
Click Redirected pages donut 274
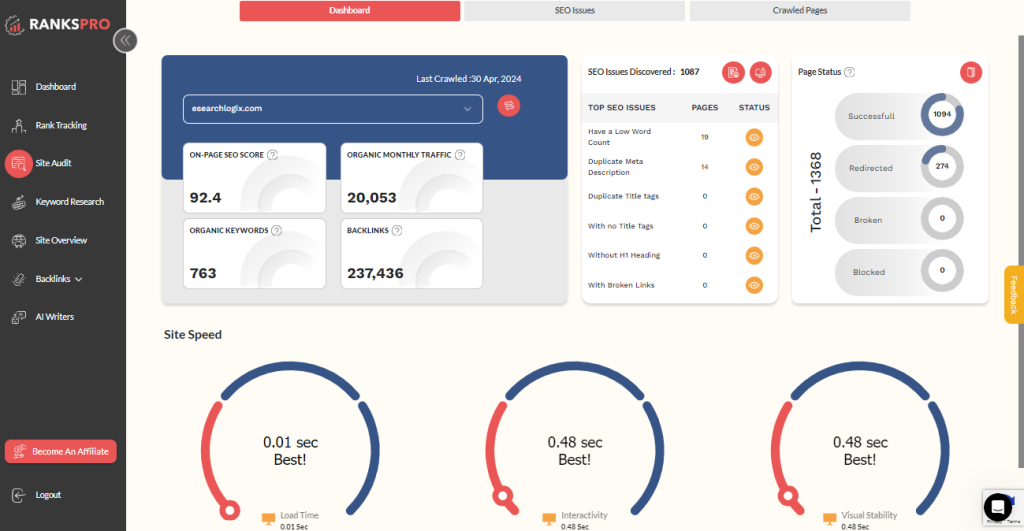942,167
